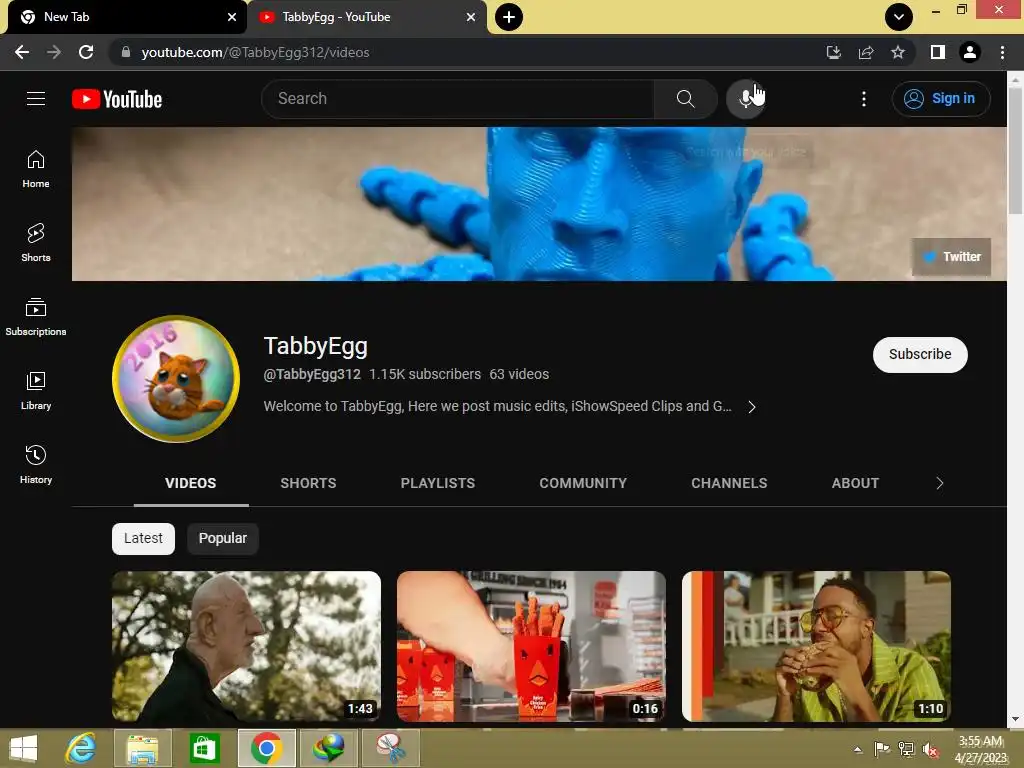Open Subscriptions in sidebar

(x=36, y=317)
